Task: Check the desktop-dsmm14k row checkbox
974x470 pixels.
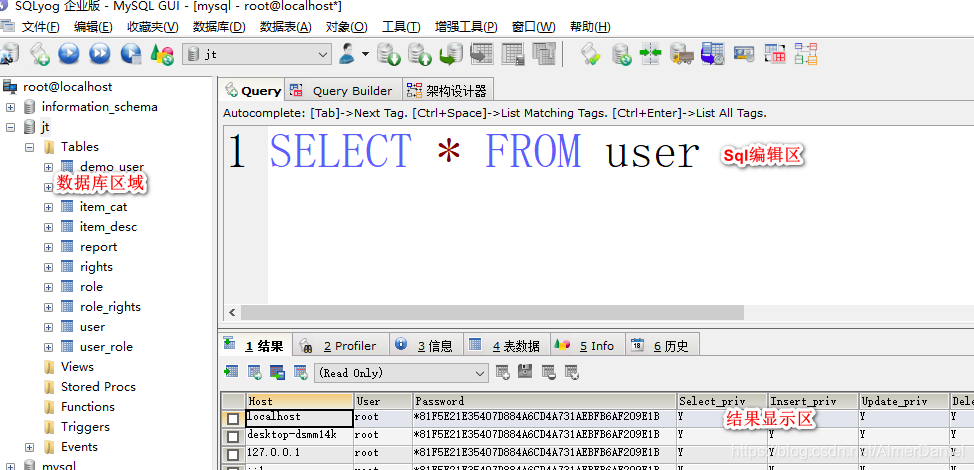Action: [x=233, y=437]
